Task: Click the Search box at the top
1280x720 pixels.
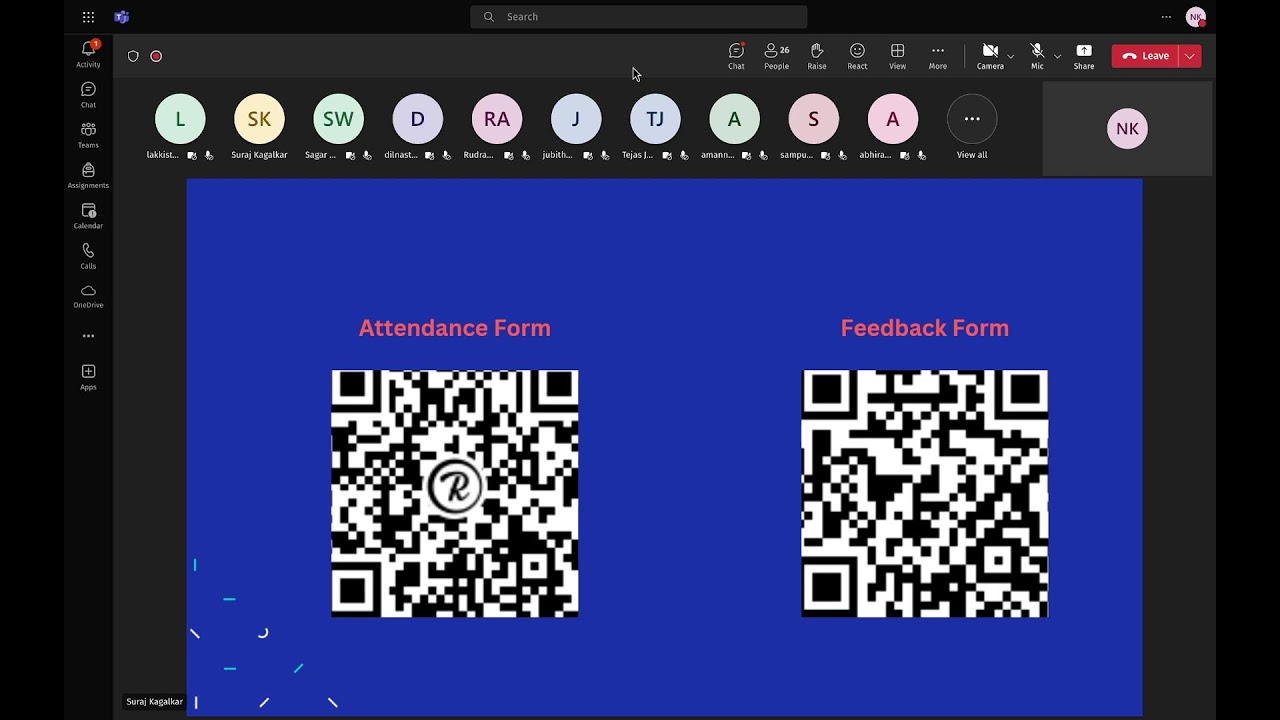Action: pyautogui.click(x=639, y=17)
